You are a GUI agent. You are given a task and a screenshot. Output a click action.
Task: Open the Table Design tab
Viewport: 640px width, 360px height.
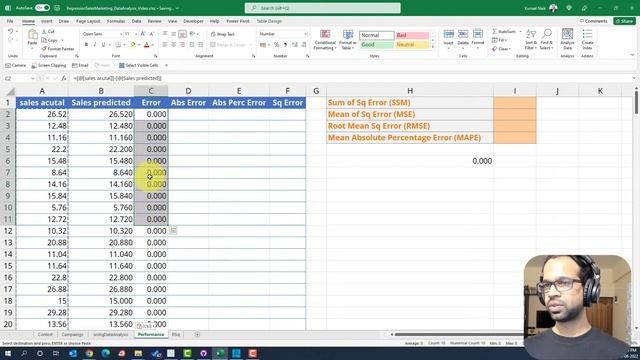pyautogui.click(x=269, y=21)
